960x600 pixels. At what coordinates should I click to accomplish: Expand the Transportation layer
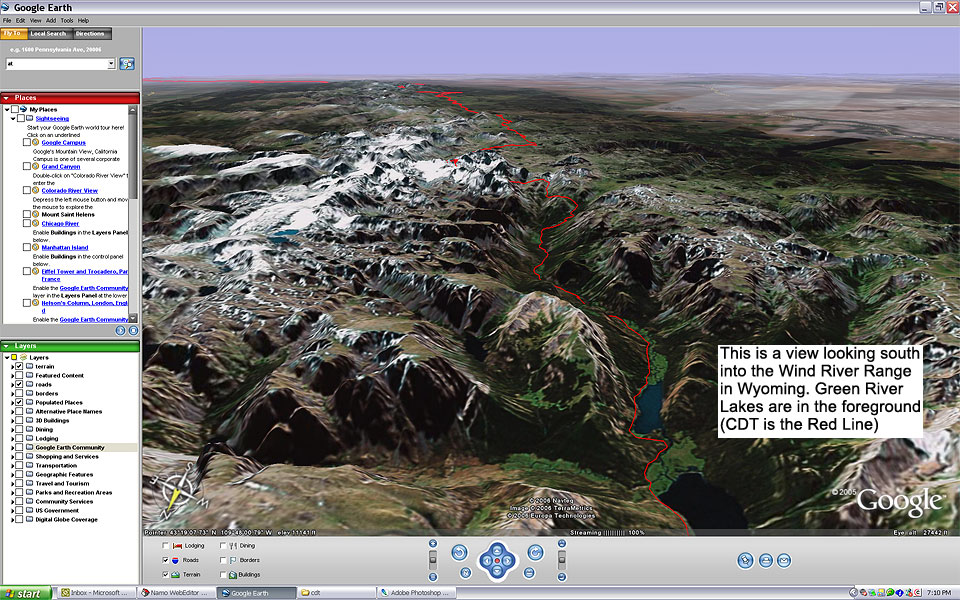[x=12, y=466]
